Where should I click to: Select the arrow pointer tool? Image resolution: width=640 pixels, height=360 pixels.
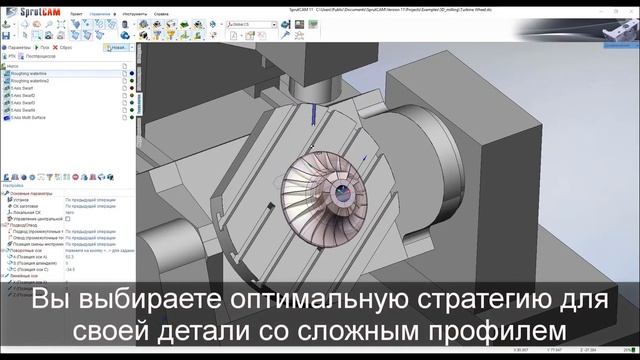[x=25, y=36]
